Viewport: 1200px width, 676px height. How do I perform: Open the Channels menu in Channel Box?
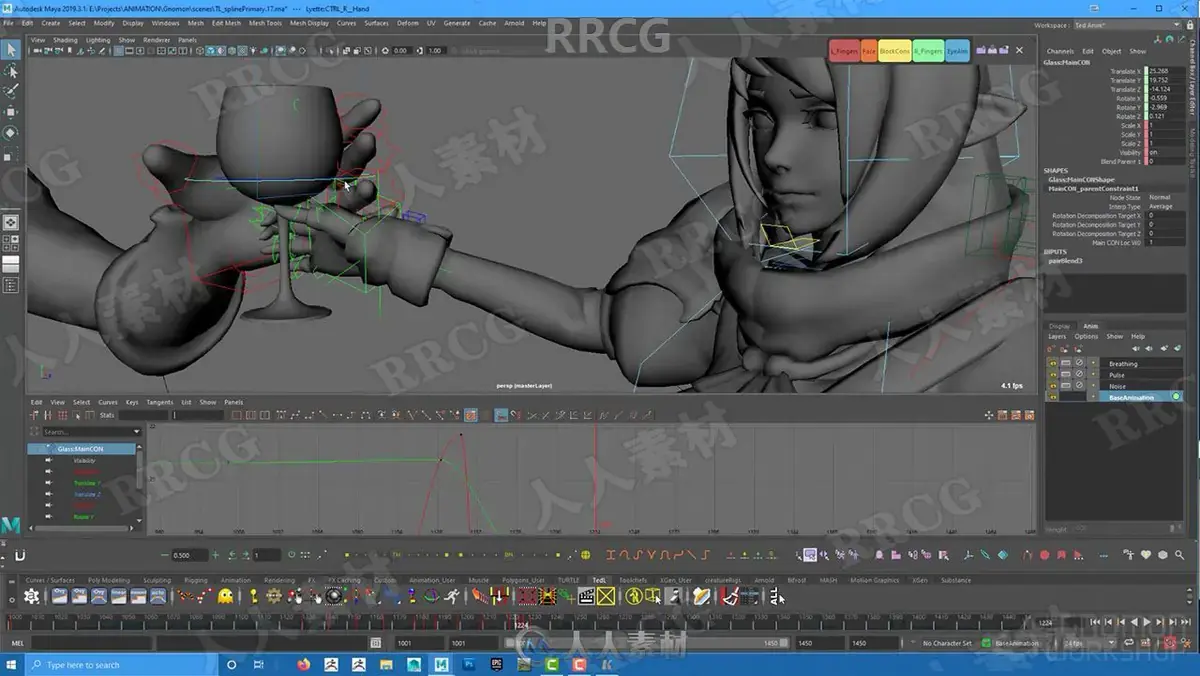click(x=1060, y=51)
